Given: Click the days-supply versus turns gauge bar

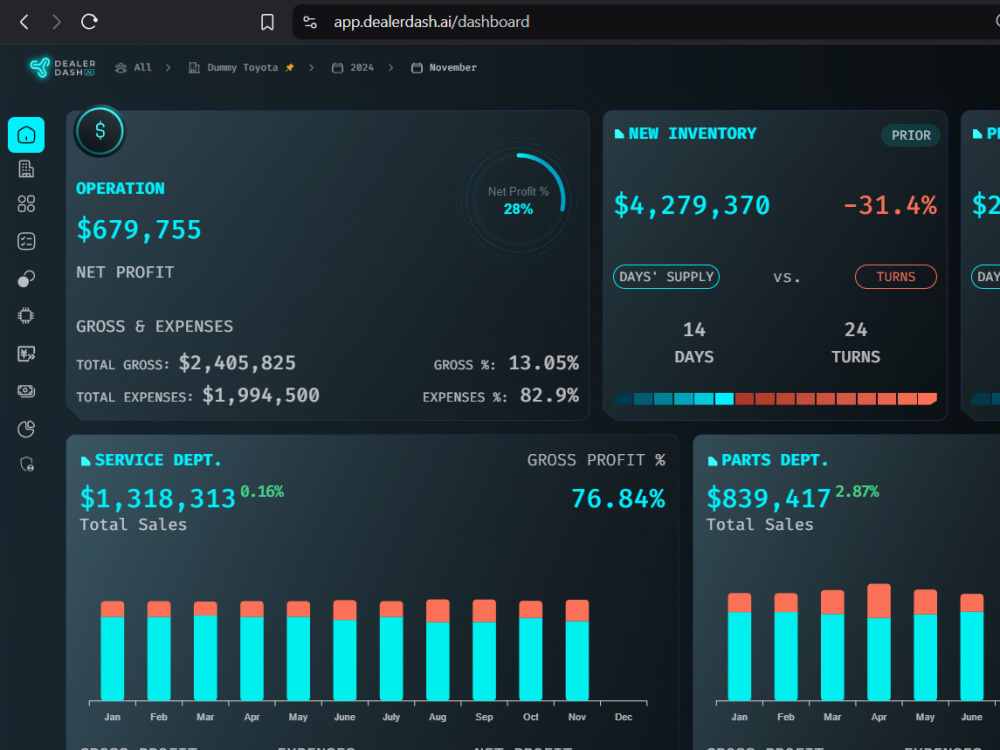Looking at the screenshot, I should 775,399.
